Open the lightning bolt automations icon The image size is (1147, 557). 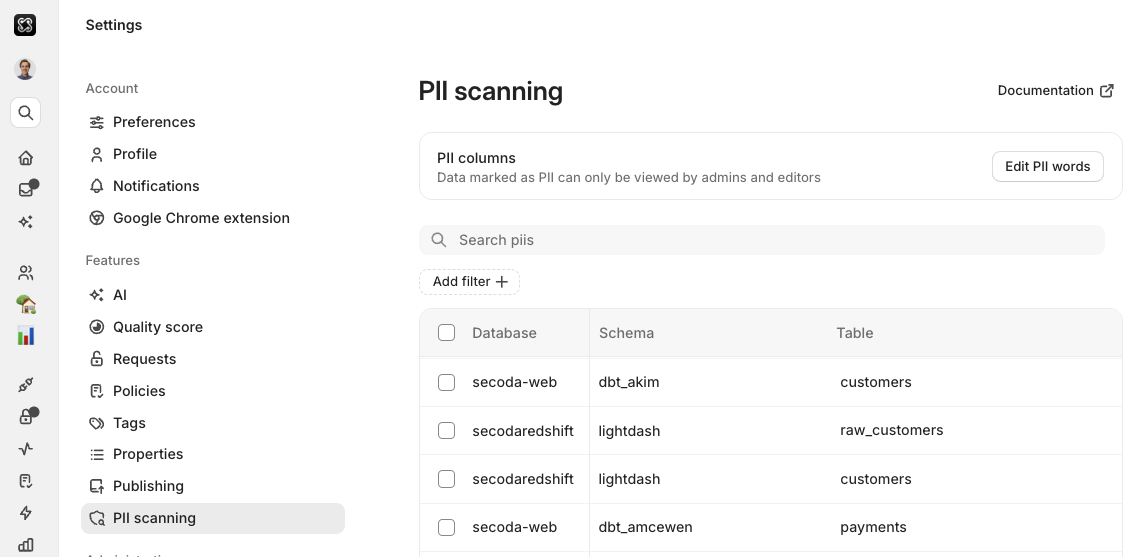(x=26, y=513)
